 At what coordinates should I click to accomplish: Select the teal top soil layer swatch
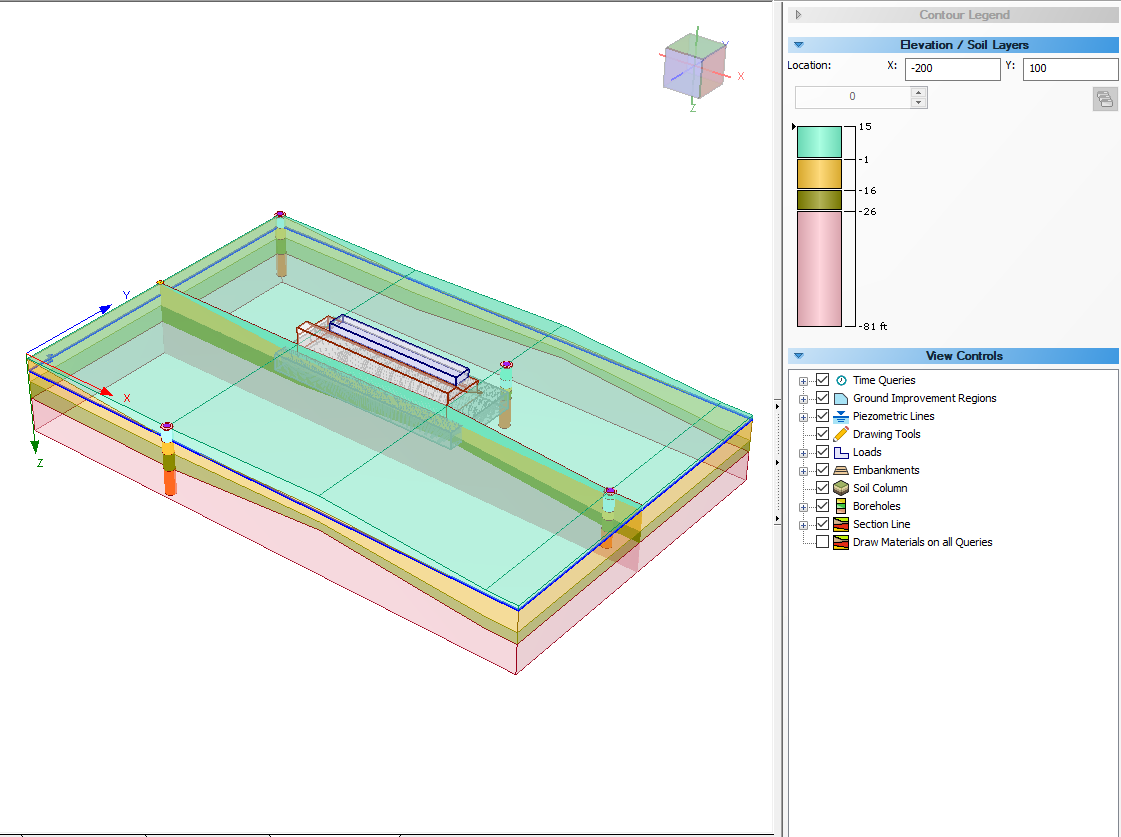820,142
